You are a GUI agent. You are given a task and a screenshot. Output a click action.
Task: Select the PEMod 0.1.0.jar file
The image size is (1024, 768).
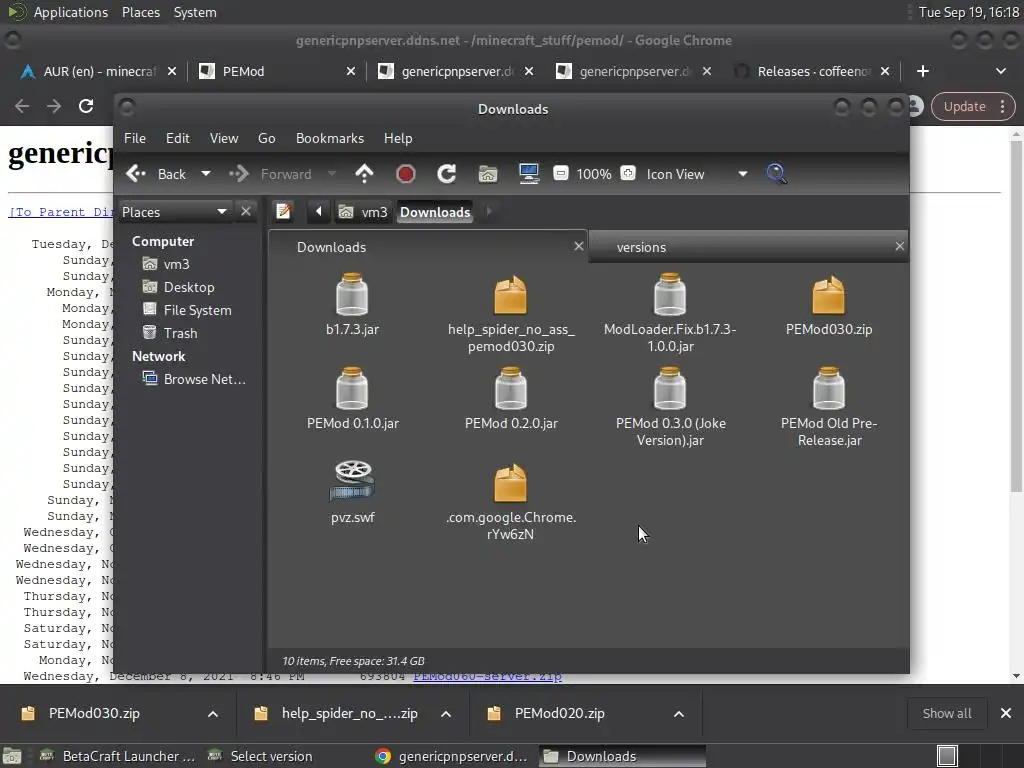pyautogui.click(x=353, y=398)
